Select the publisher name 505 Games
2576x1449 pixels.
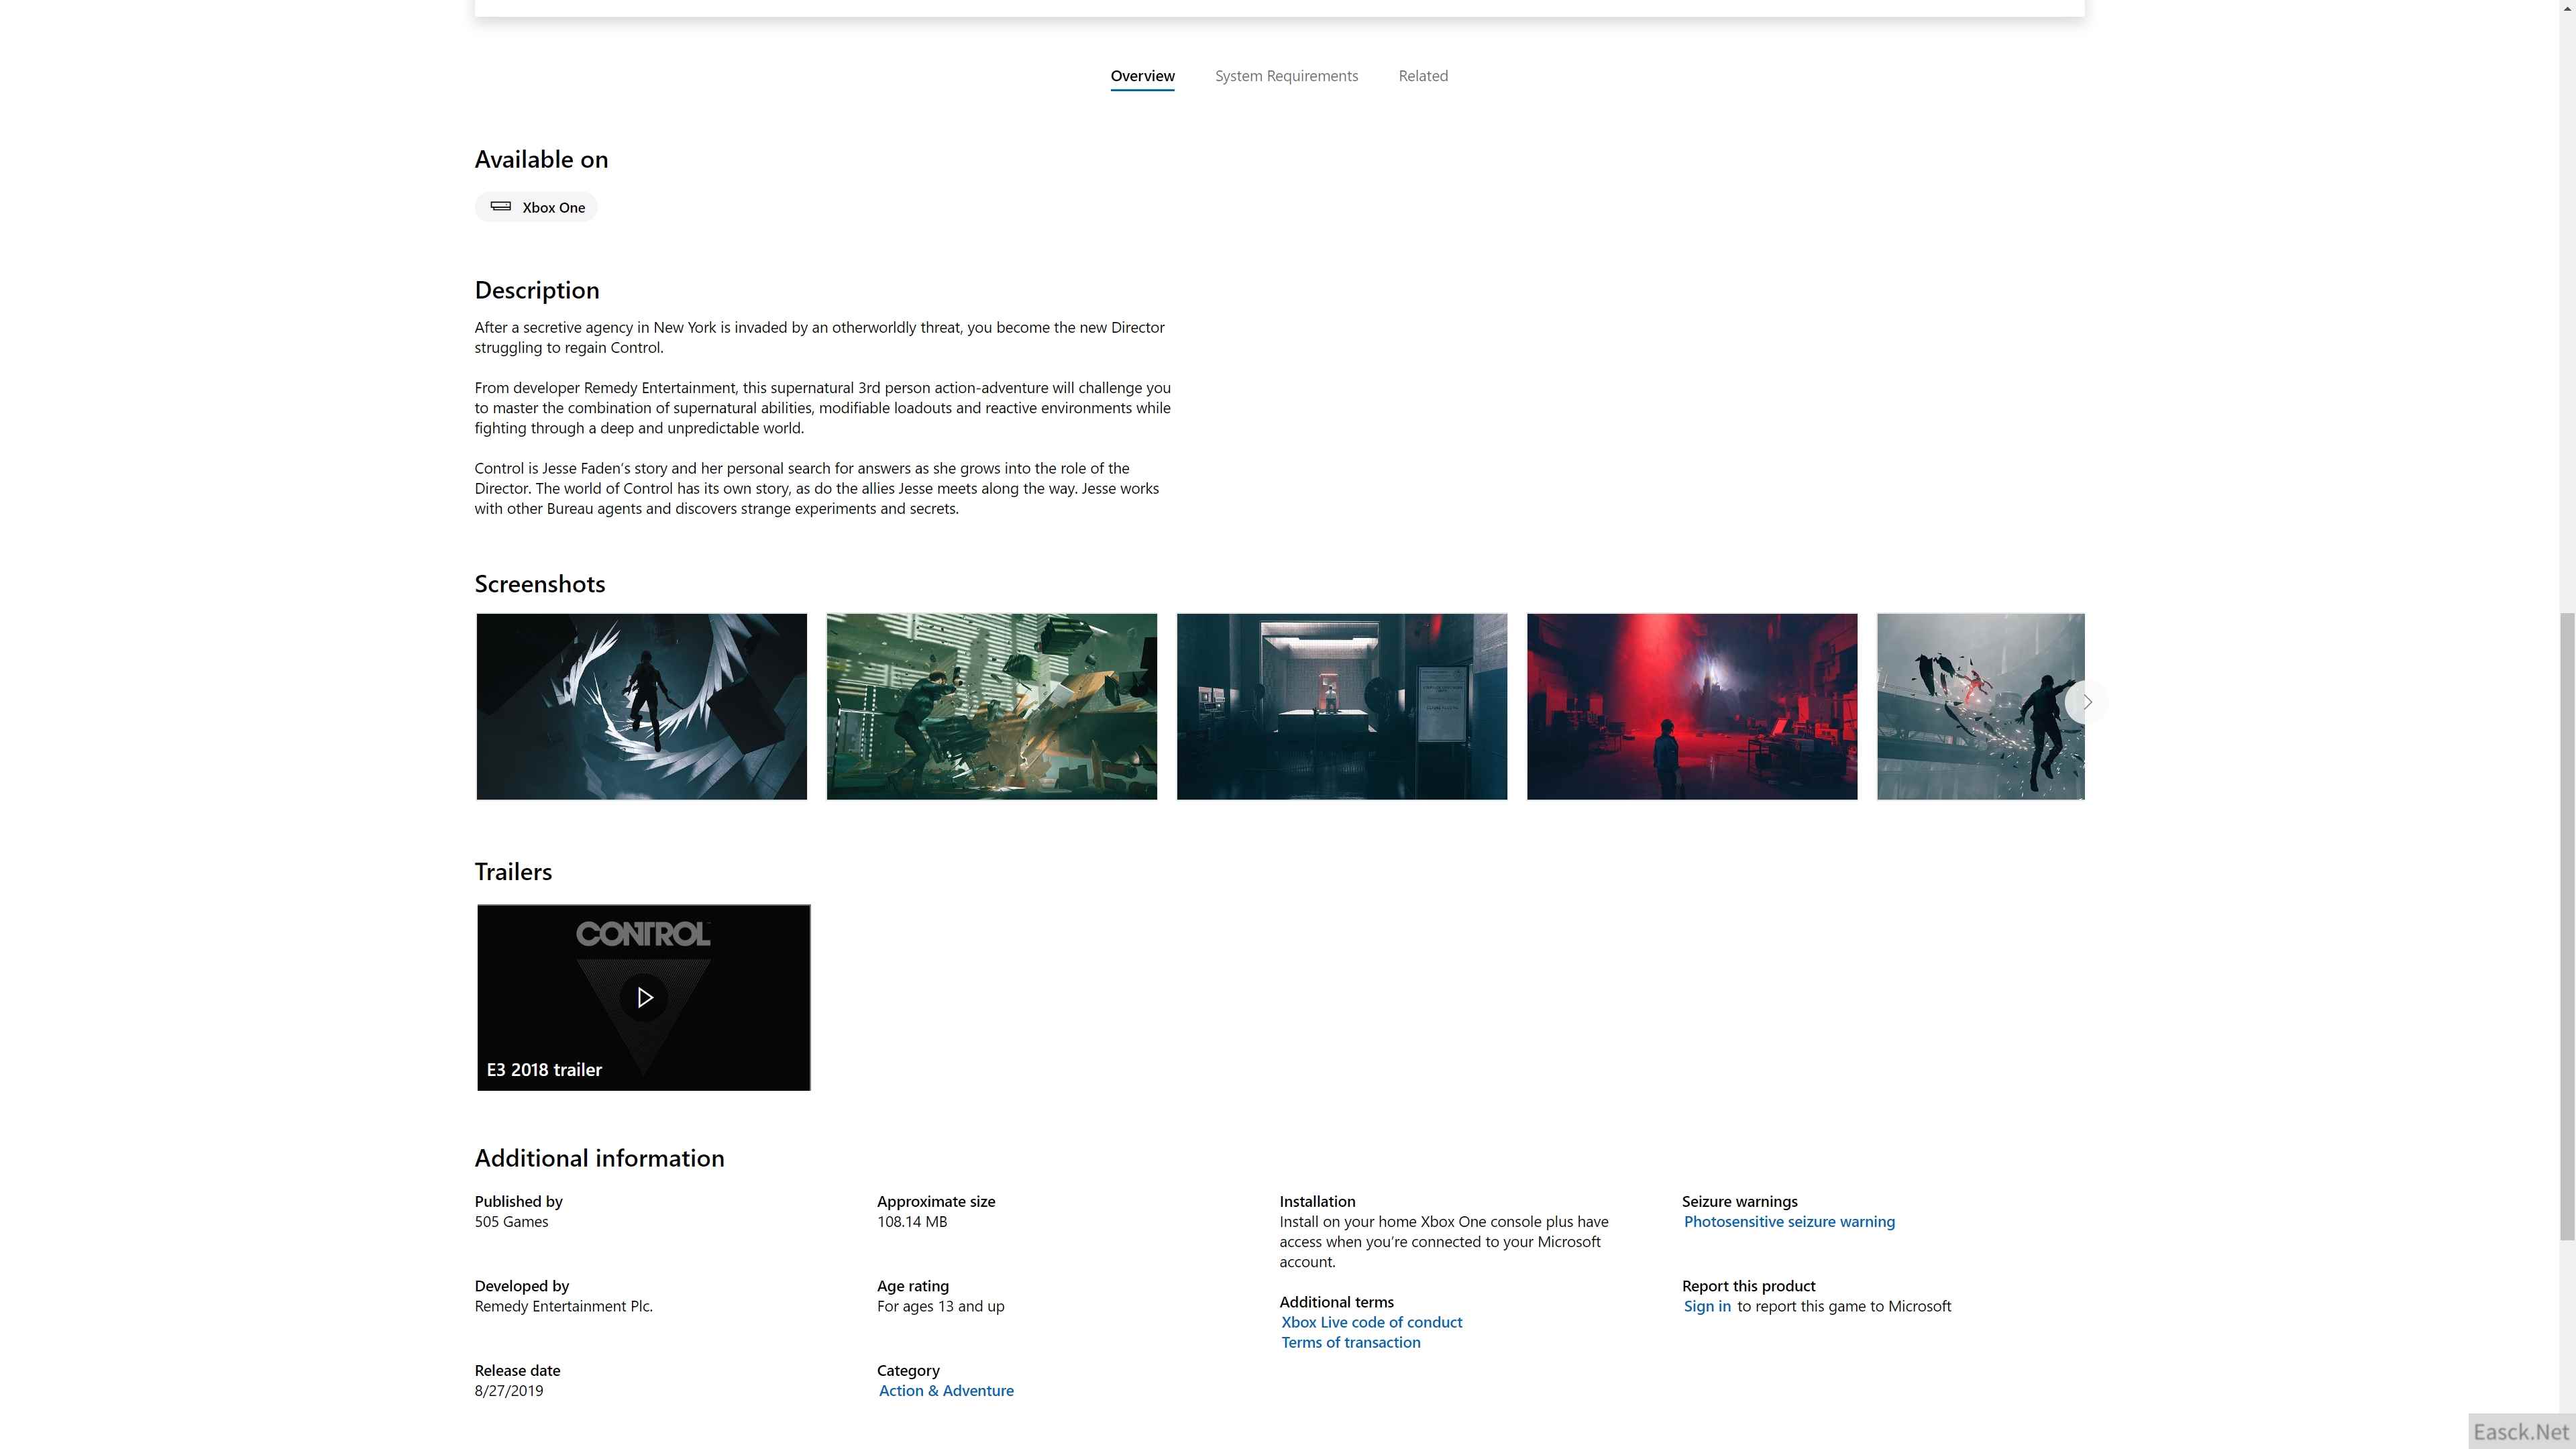(511, 1221)
